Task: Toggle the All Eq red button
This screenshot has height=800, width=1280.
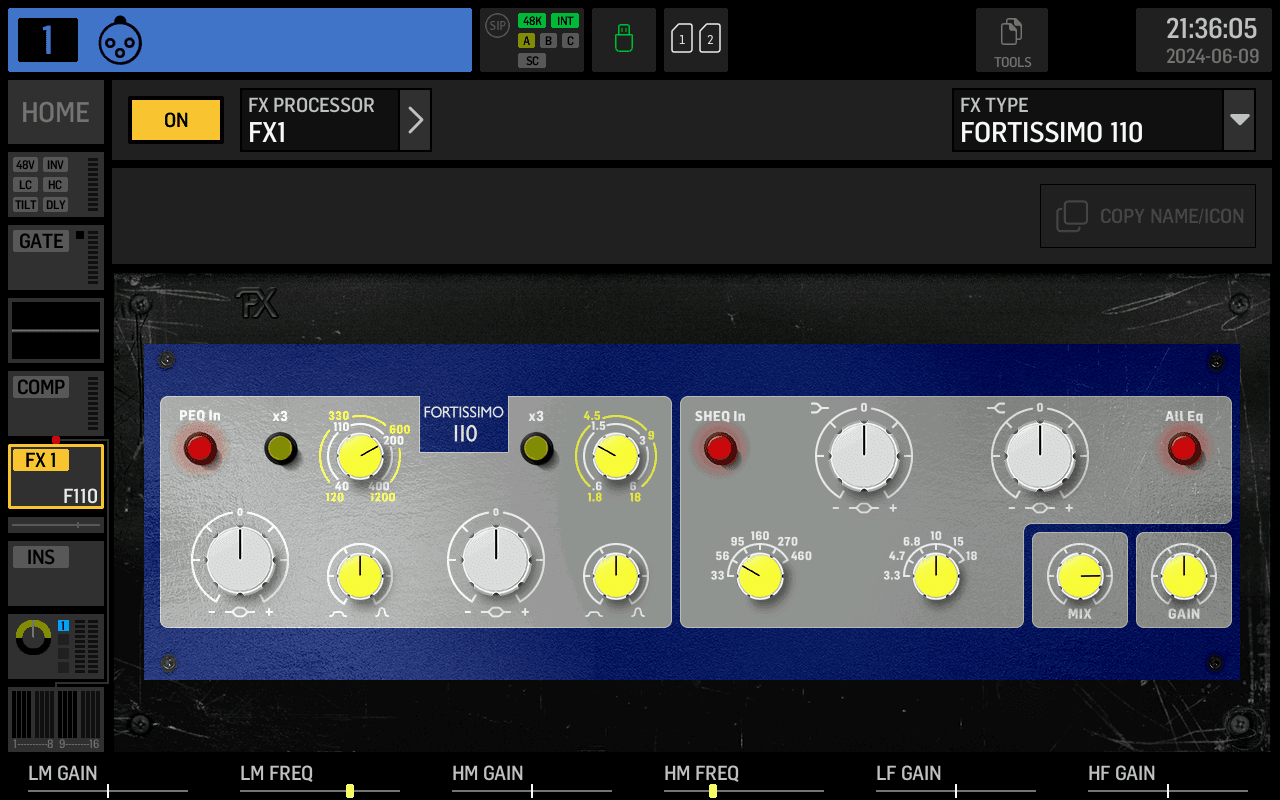Action: [x=1184, y=449]
